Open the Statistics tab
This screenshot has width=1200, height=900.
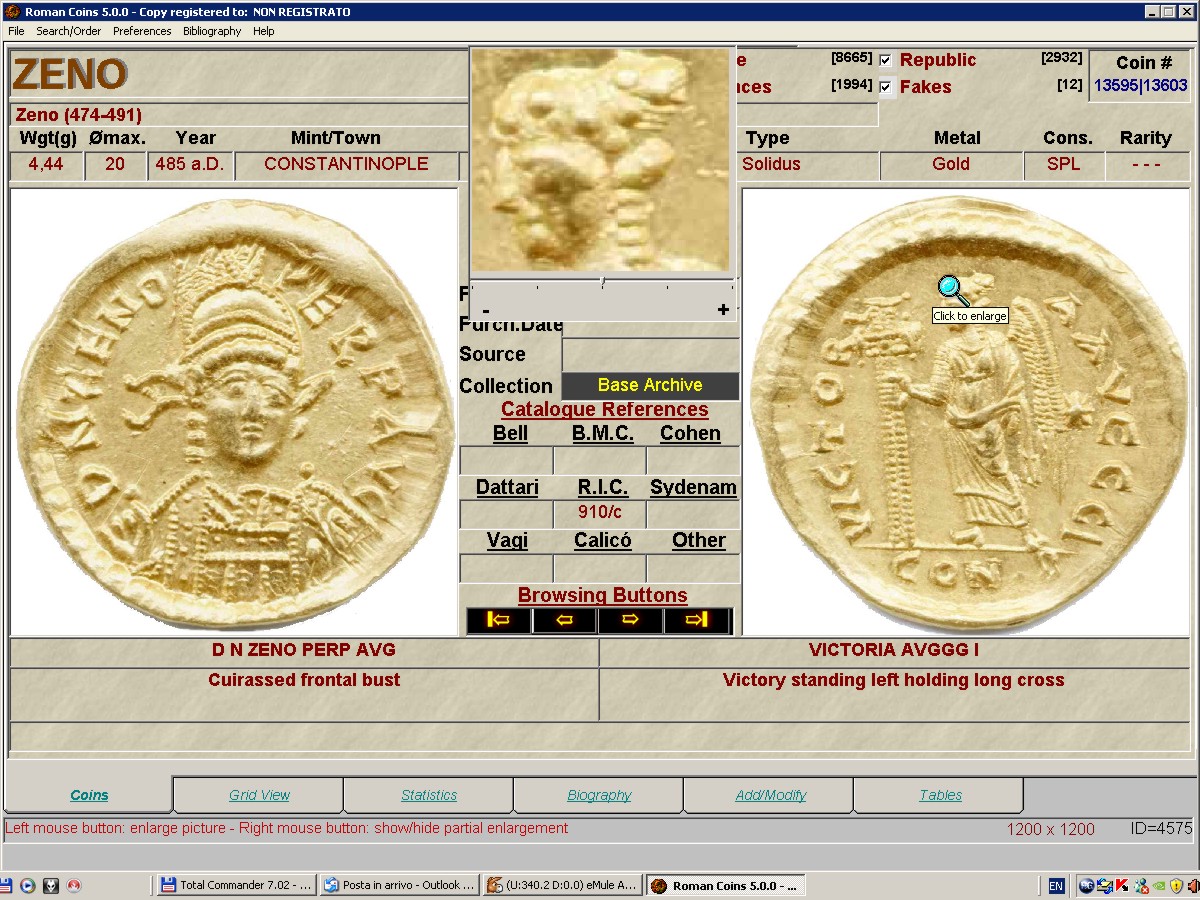(429, 795)
